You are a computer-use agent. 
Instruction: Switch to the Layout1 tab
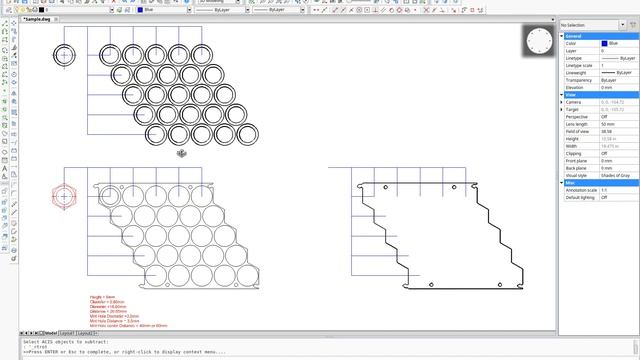click(67, 333)
